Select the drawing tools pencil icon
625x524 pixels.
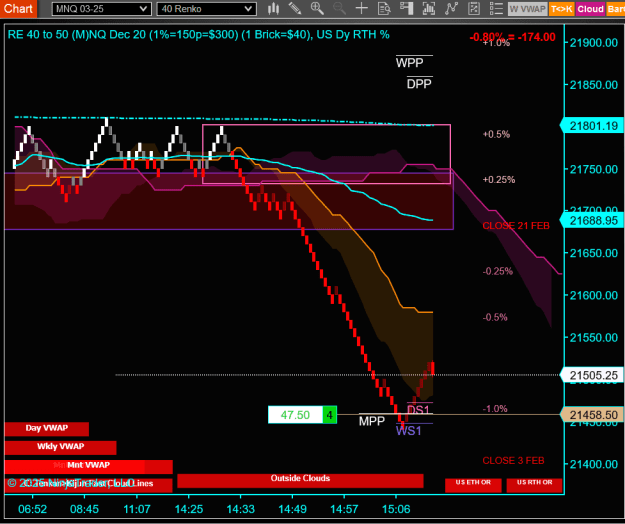point(295,8)
